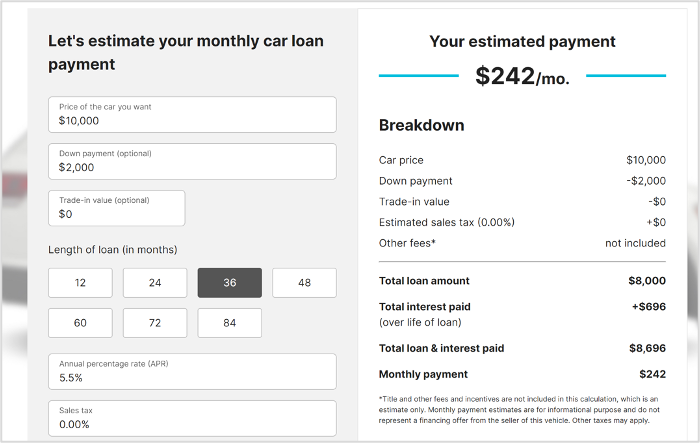Set loan length to 60 months
This screenshot has height=444, width=700.
coord(80,323)
